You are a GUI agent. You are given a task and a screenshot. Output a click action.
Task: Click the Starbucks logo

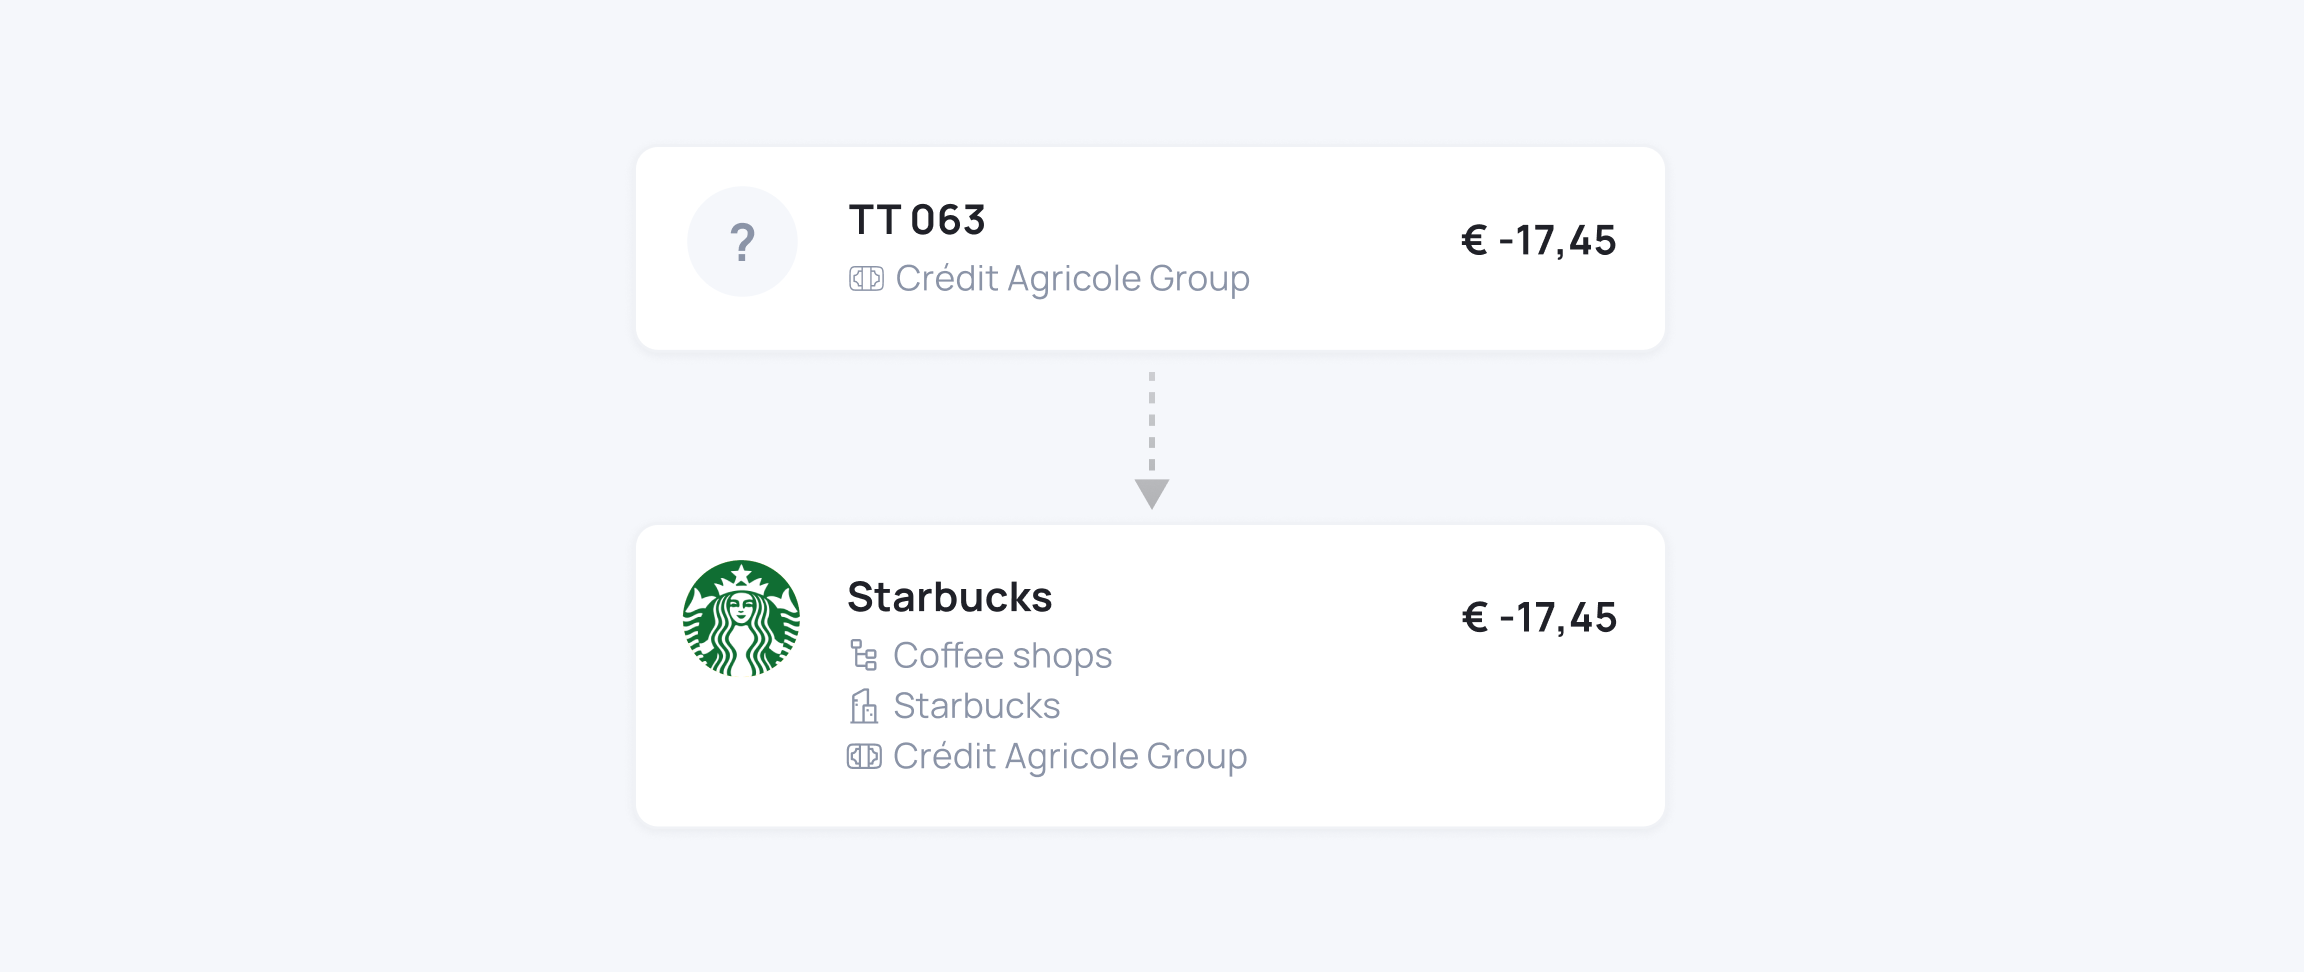coord(741,618)
